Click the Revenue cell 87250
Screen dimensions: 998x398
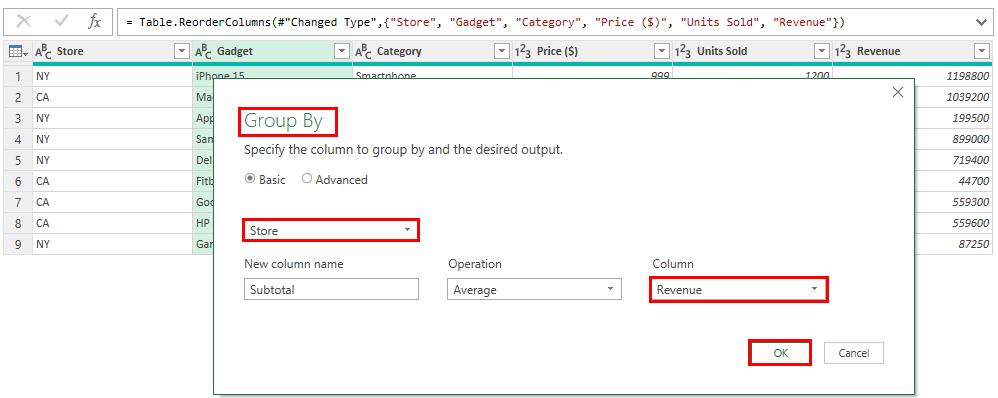pyautogui.click(x=953, y=245)
